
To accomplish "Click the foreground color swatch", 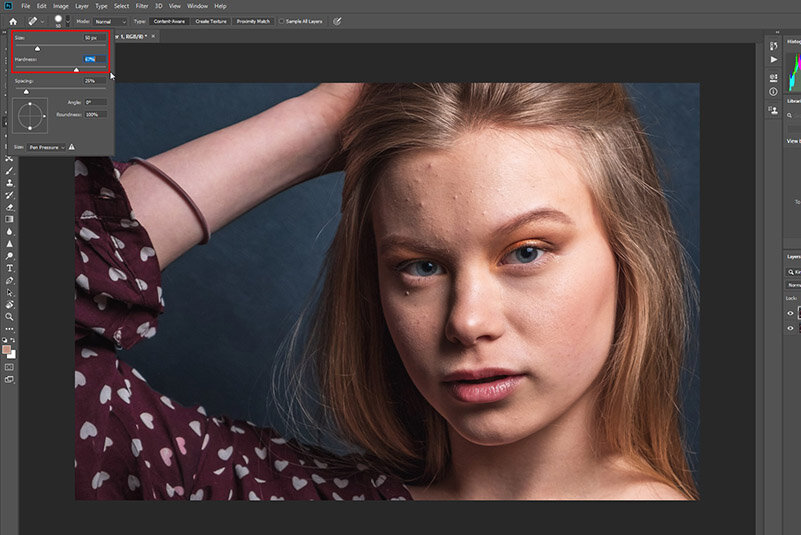I will point(7,350).
